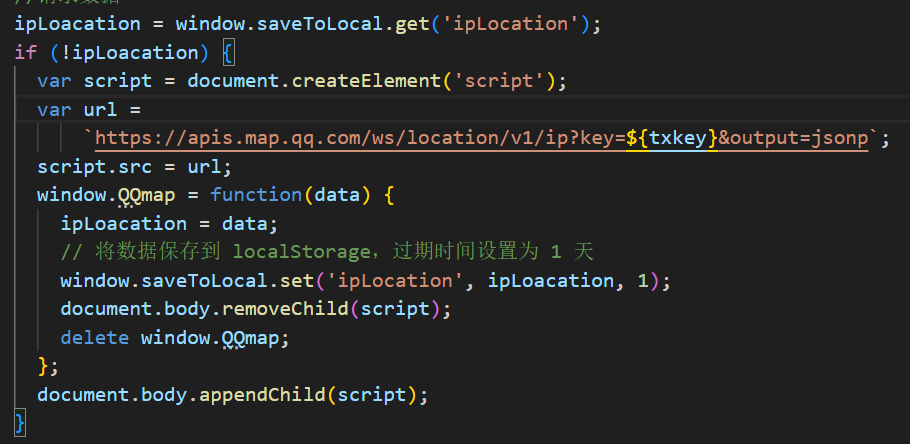Viewport: 910px width, 444px height.
Task: Click the function keyword
Action: (256, 195)
